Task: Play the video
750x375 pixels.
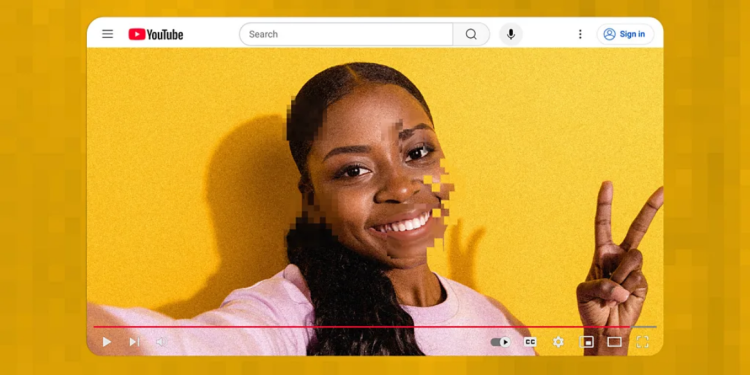Action: point(107,342)
